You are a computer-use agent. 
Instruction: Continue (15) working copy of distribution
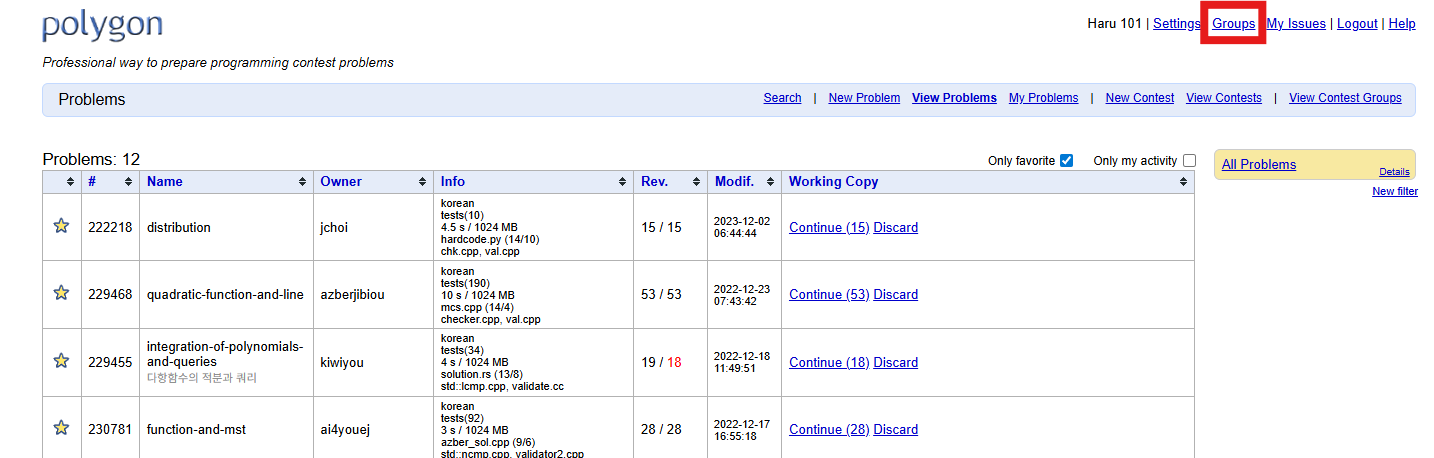pyautogui.click(x=829, y=227)
